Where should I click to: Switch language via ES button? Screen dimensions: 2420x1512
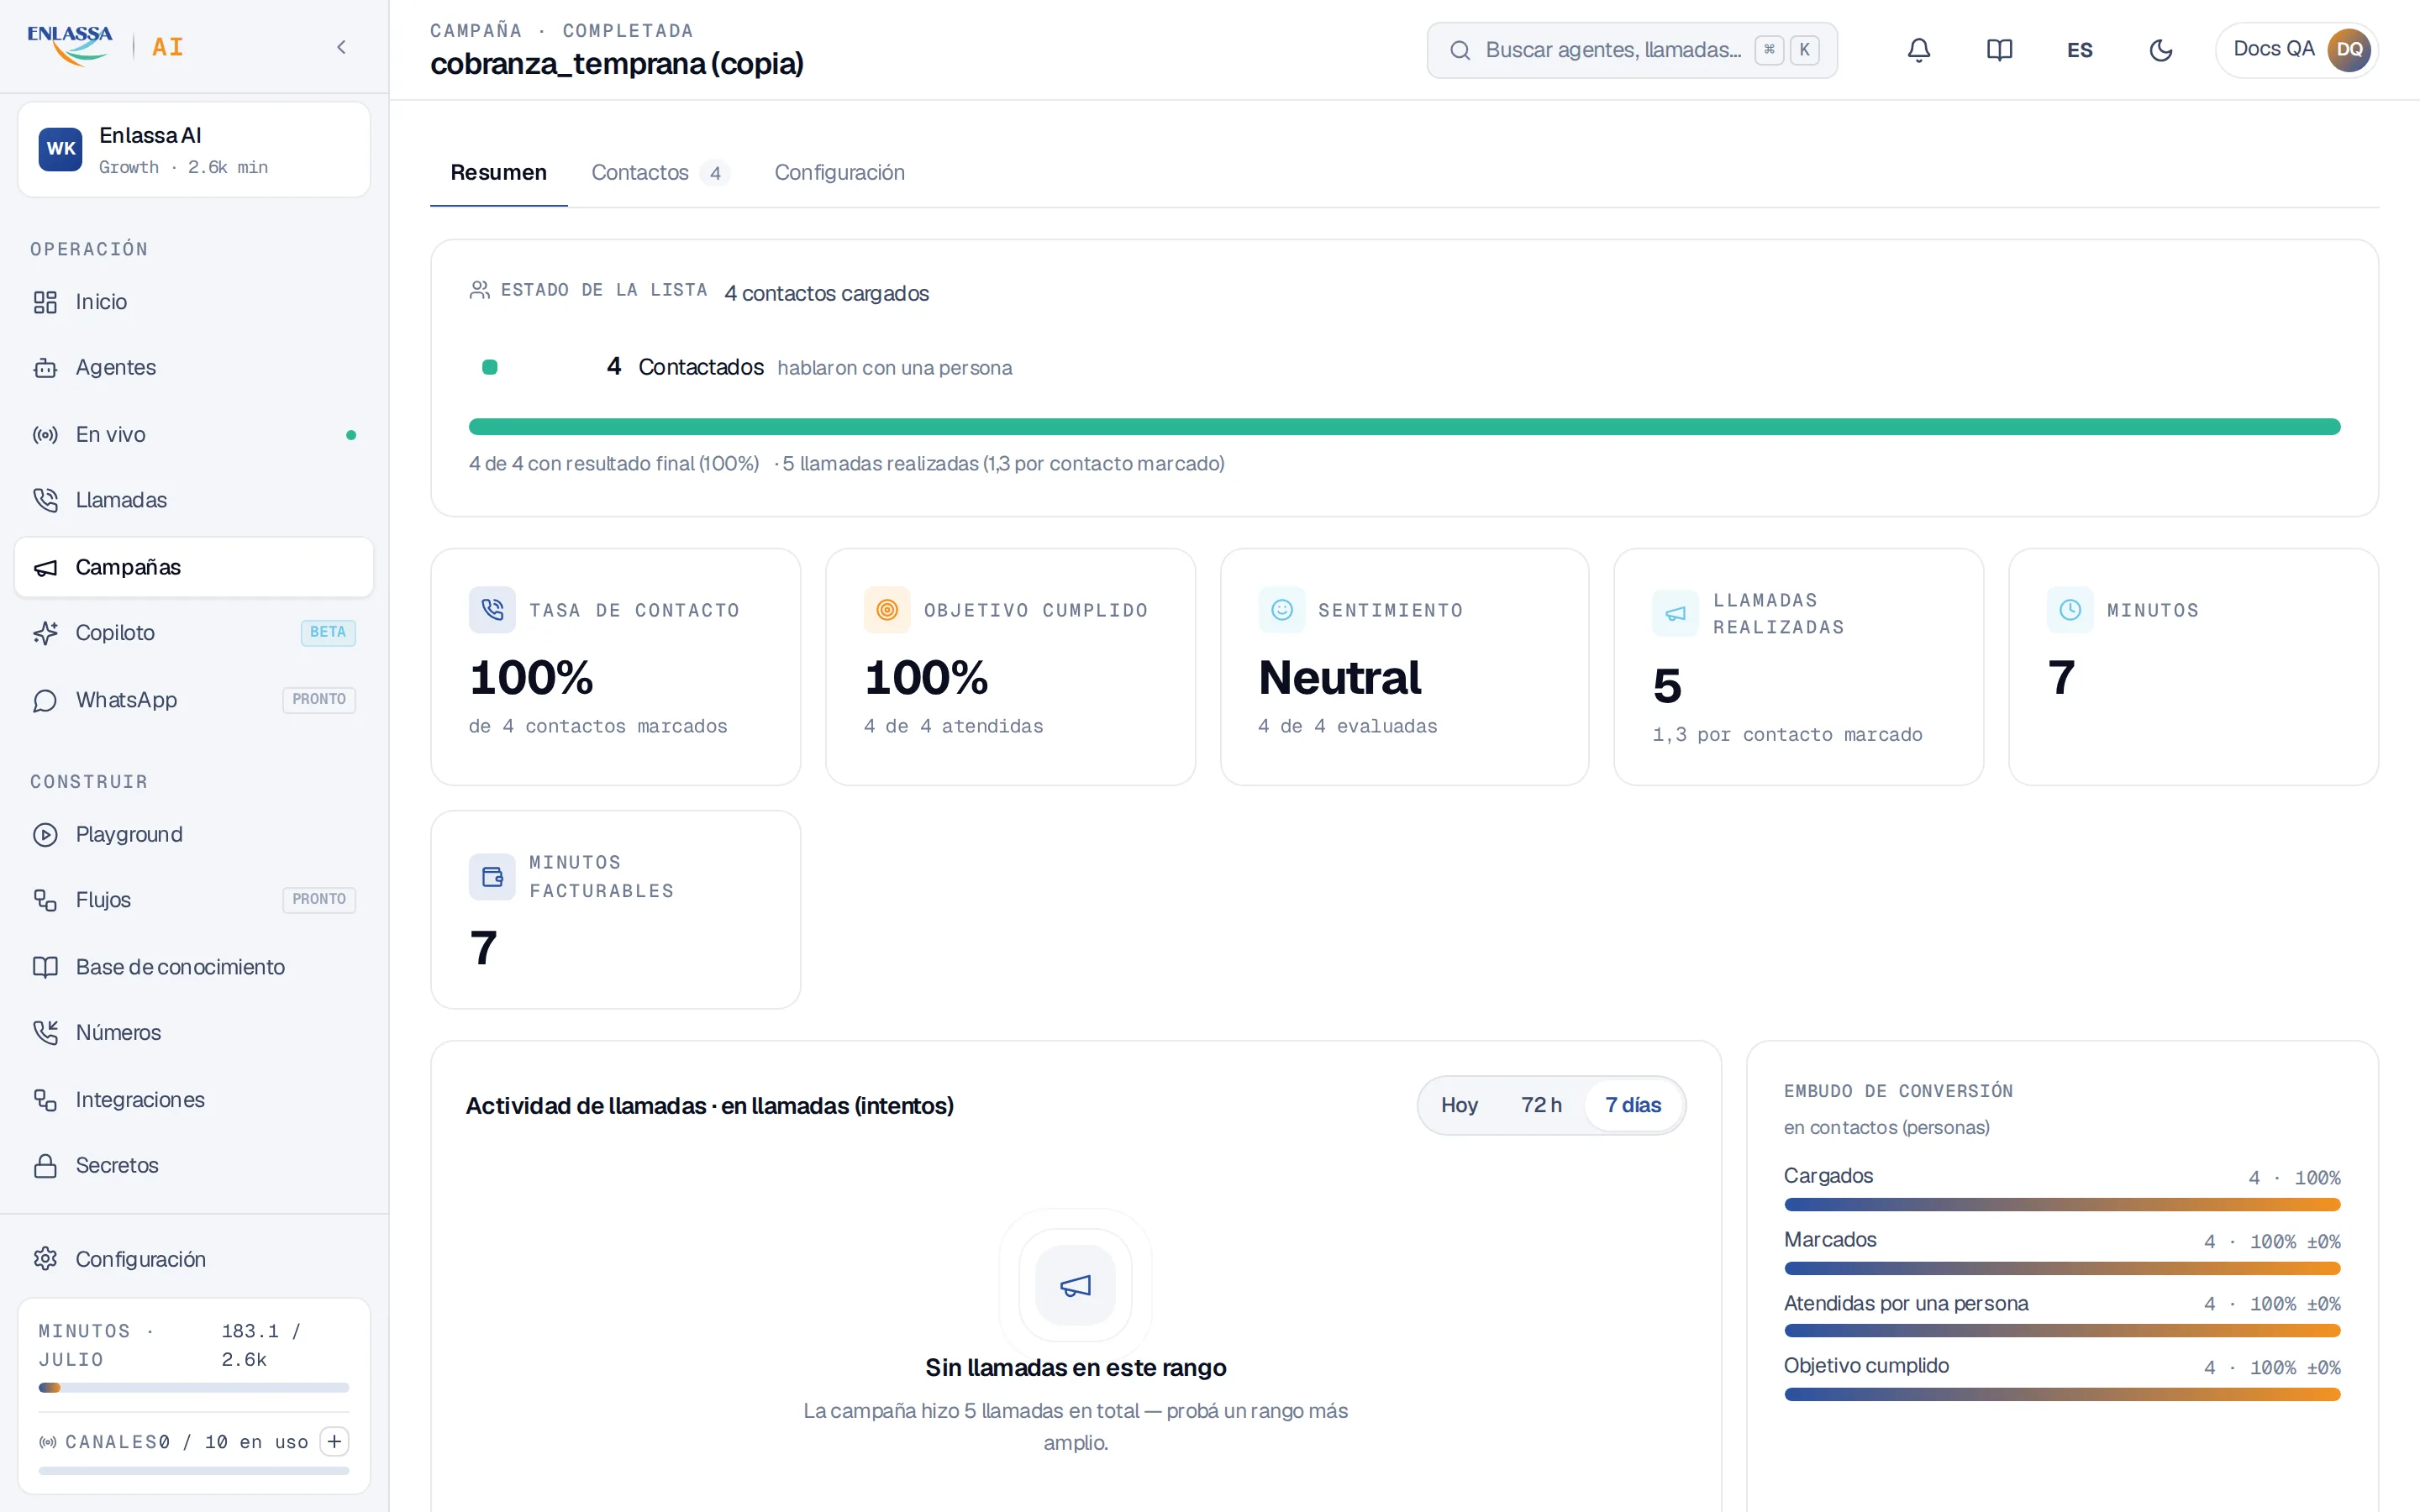(x=2080, y=50)
